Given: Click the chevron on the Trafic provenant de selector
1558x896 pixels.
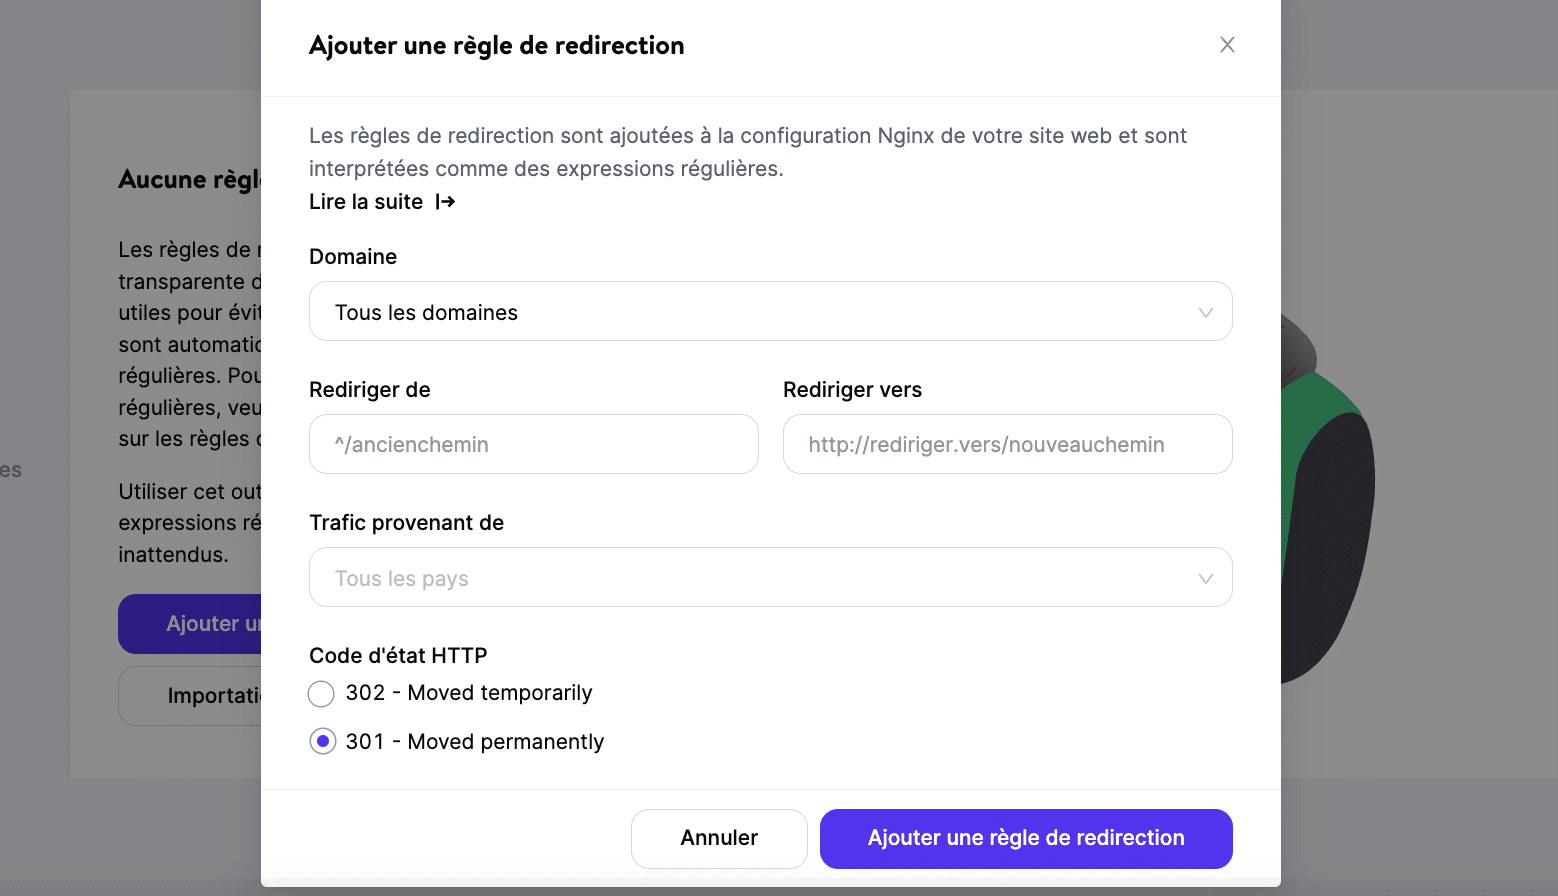Looking at the screenshot, I should [x=1205, y=577].
